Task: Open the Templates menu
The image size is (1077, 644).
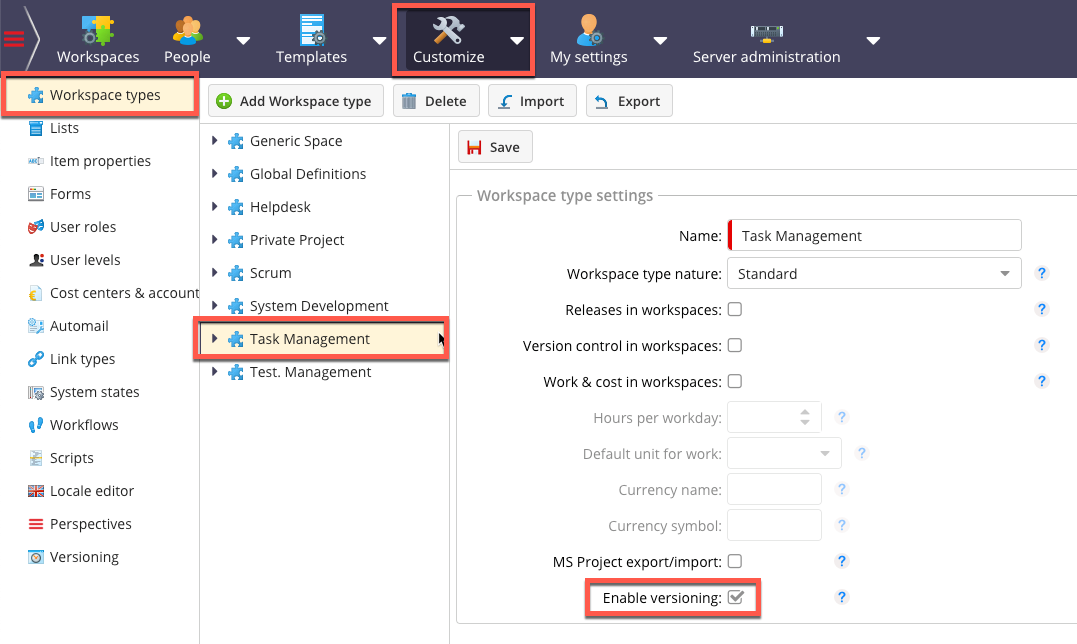Action: pyautogui.click(x=312, y=40)
